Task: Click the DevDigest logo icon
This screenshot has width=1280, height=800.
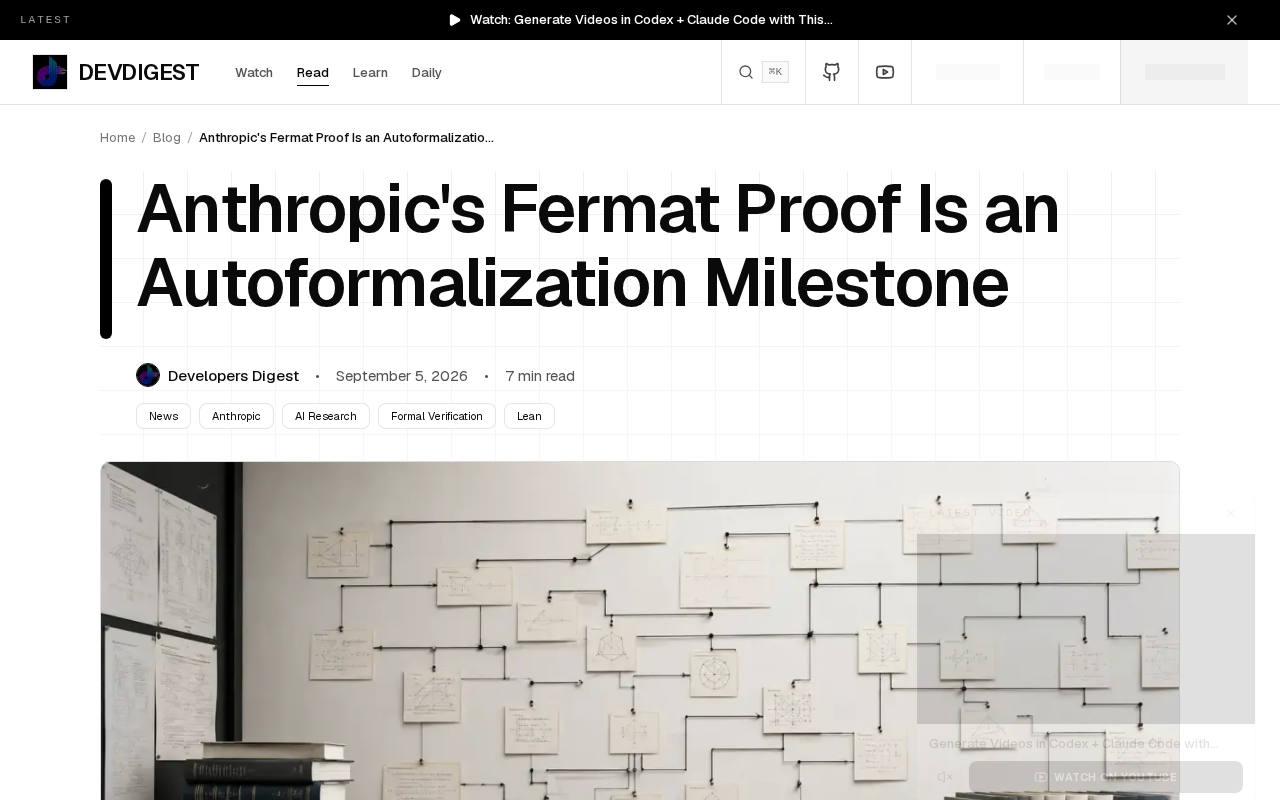Action: click(x=50, y=72)
